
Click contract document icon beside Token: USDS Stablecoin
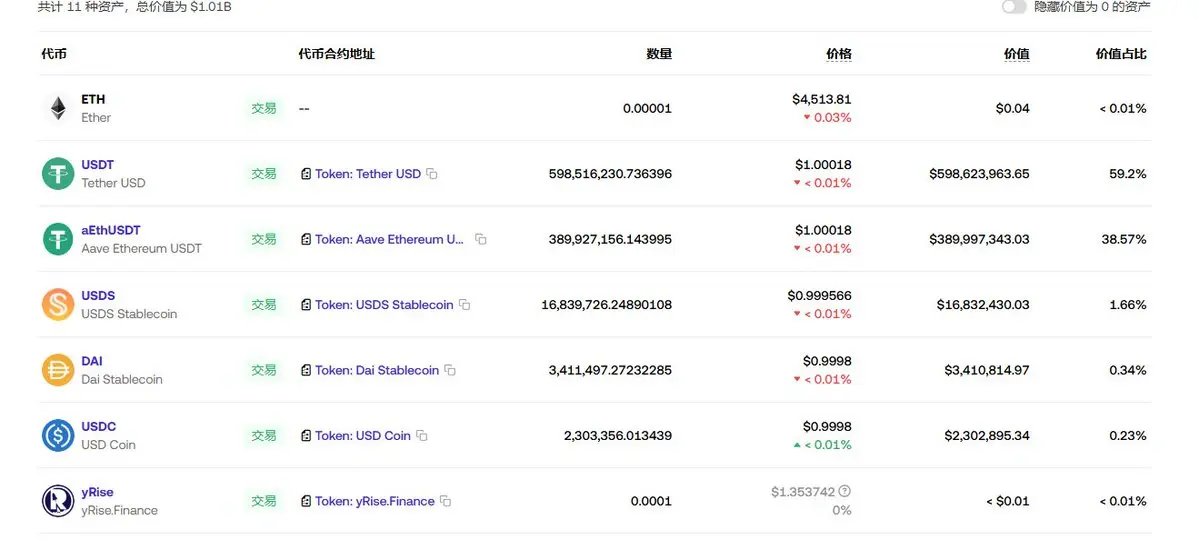point(306,304)
